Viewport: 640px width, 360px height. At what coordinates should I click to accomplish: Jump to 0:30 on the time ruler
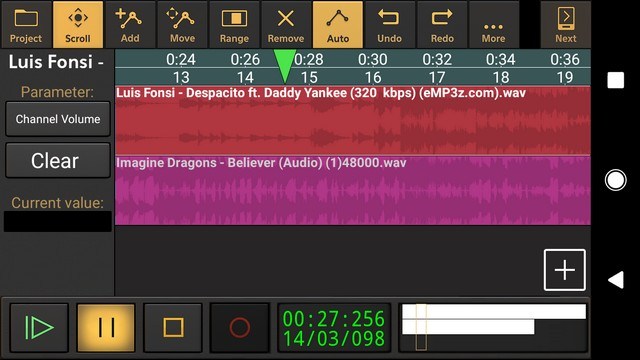pos(373,60)
